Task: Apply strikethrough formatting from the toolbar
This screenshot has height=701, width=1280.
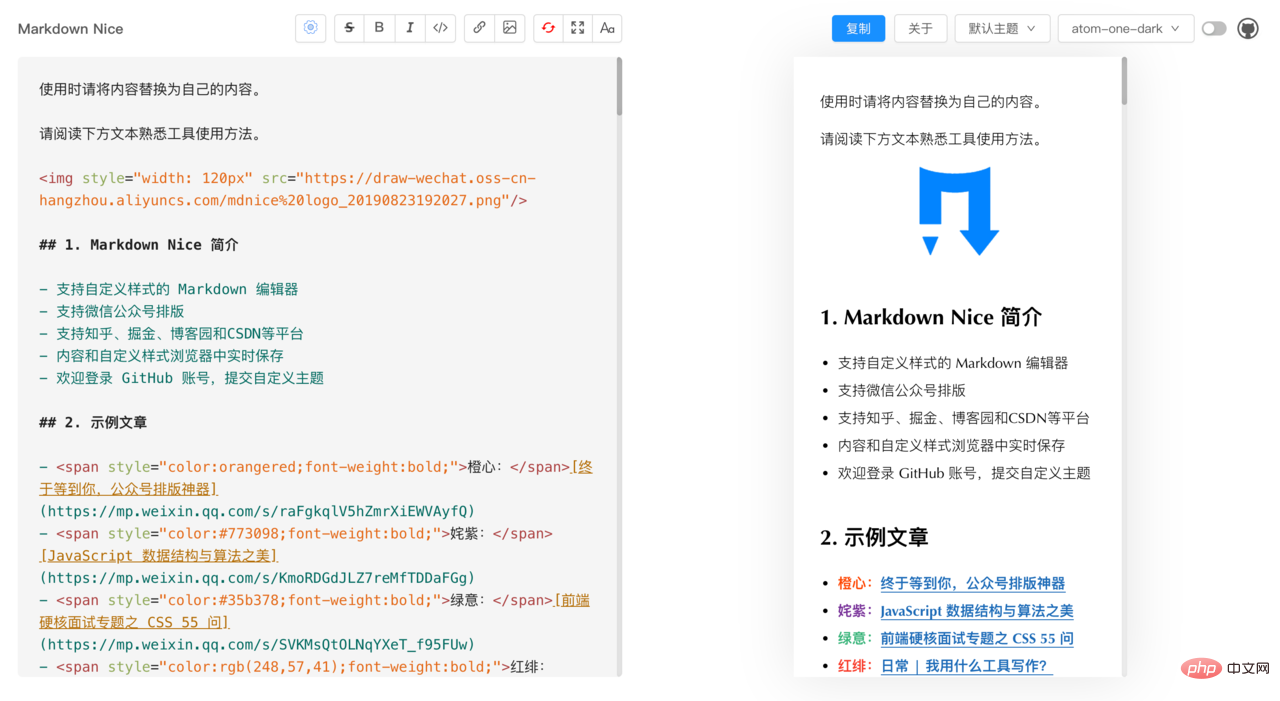Action: [349, 28]
